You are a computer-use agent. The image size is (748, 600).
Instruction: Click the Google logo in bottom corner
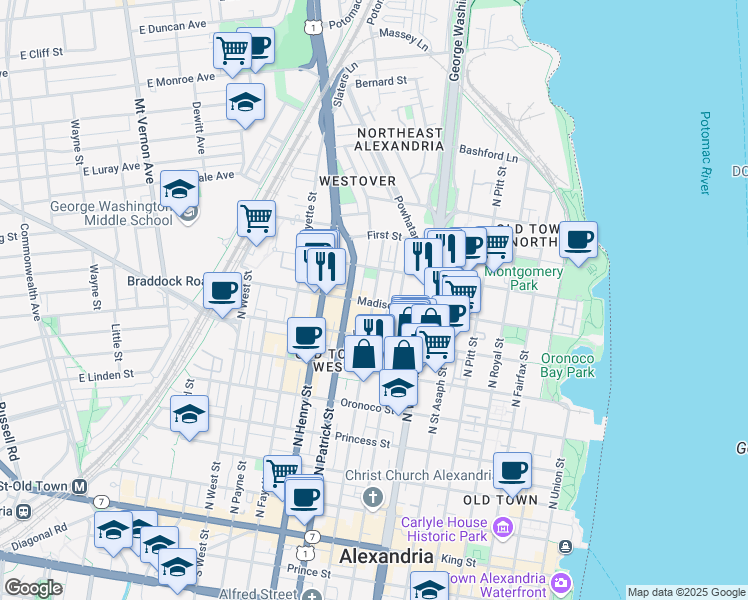tap(33, 588)
